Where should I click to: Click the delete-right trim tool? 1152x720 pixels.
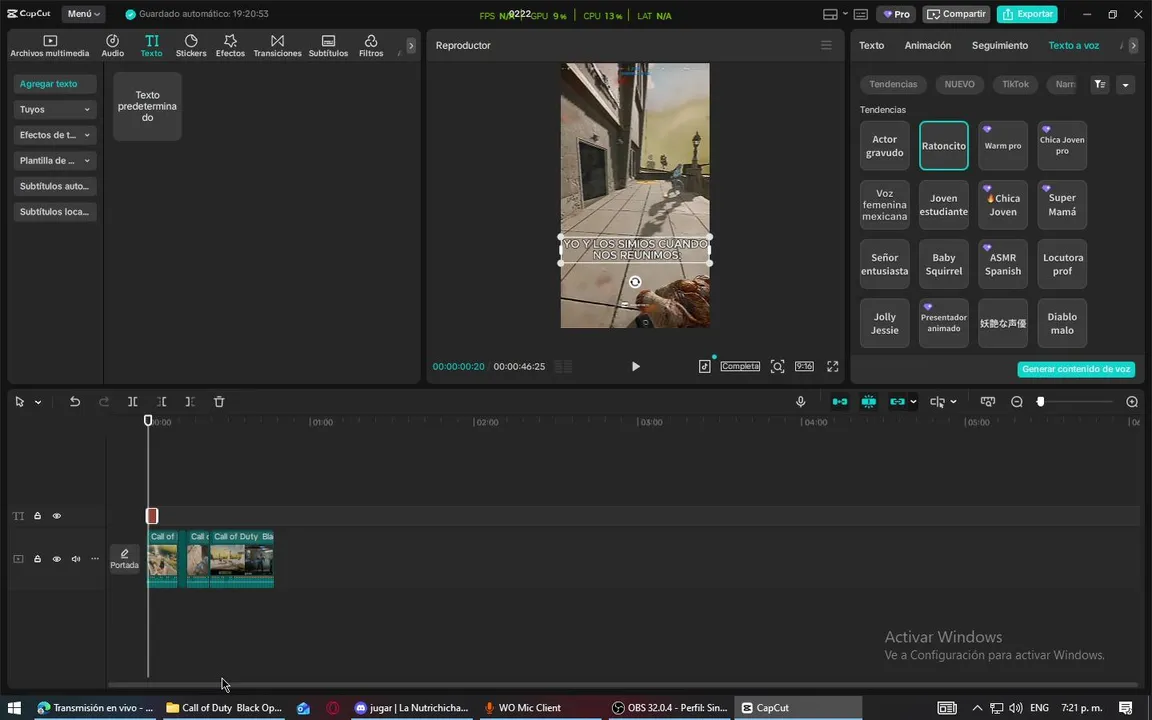[190, 402]
